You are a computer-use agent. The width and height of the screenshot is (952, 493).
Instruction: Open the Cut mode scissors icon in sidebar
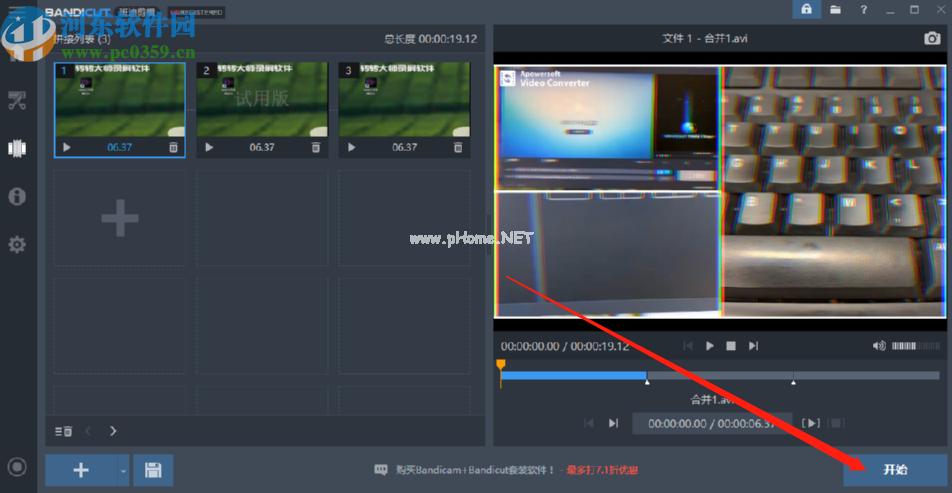17,101
